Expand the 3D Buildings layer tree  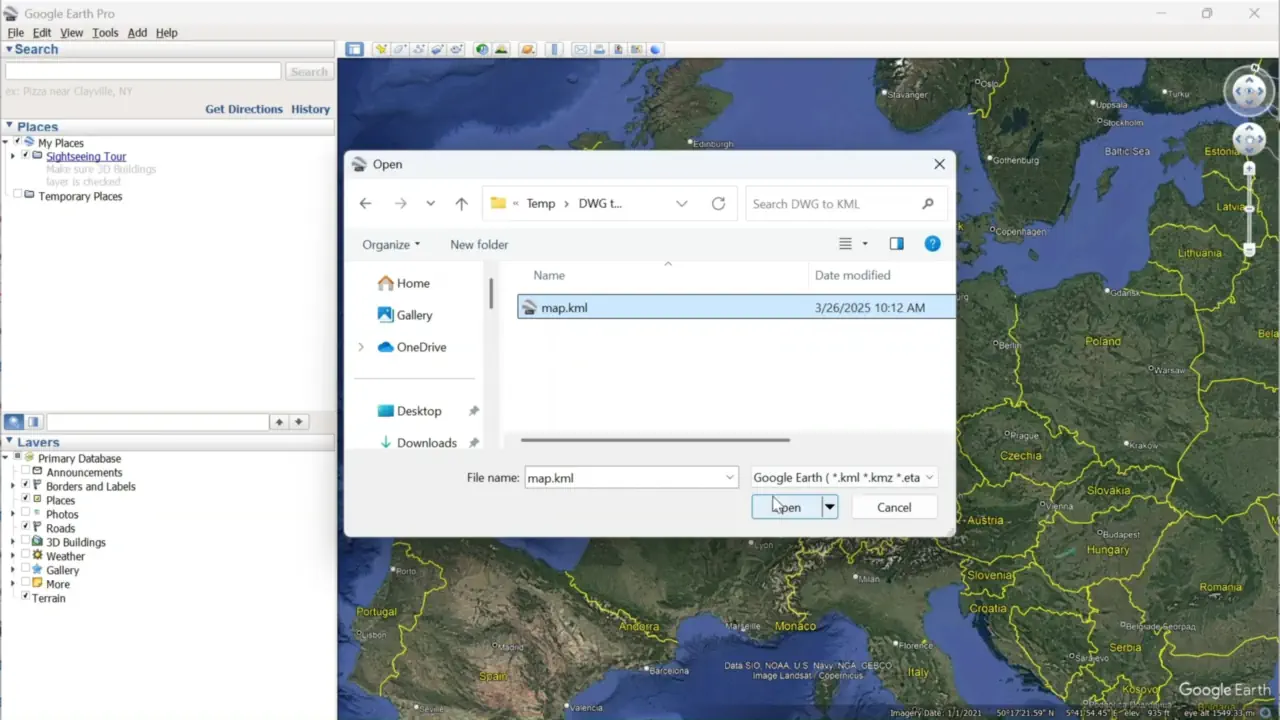tap(13, 542)
